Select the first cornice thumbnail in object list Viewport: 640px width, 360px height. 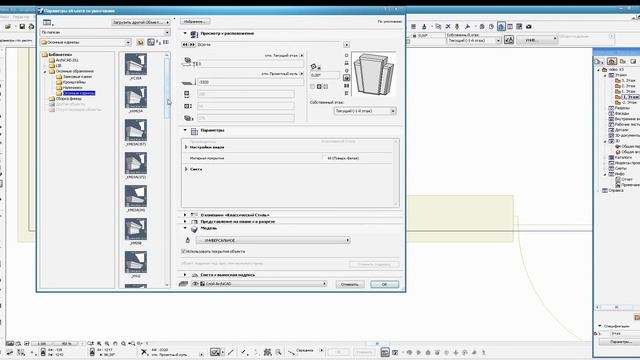point(136,64)
